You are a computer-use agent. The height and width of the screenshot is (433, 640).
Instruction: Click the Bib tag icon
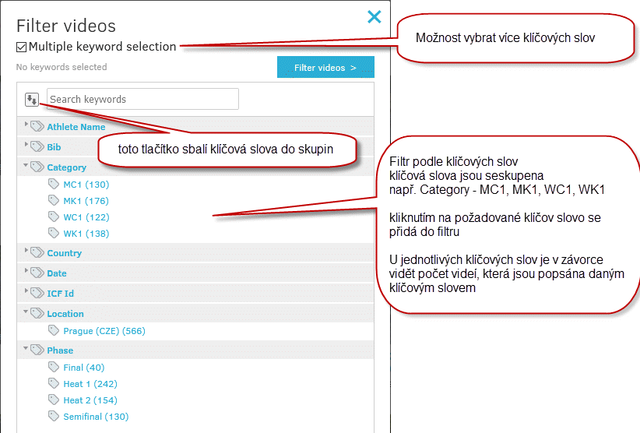click(x=37, y=146)
